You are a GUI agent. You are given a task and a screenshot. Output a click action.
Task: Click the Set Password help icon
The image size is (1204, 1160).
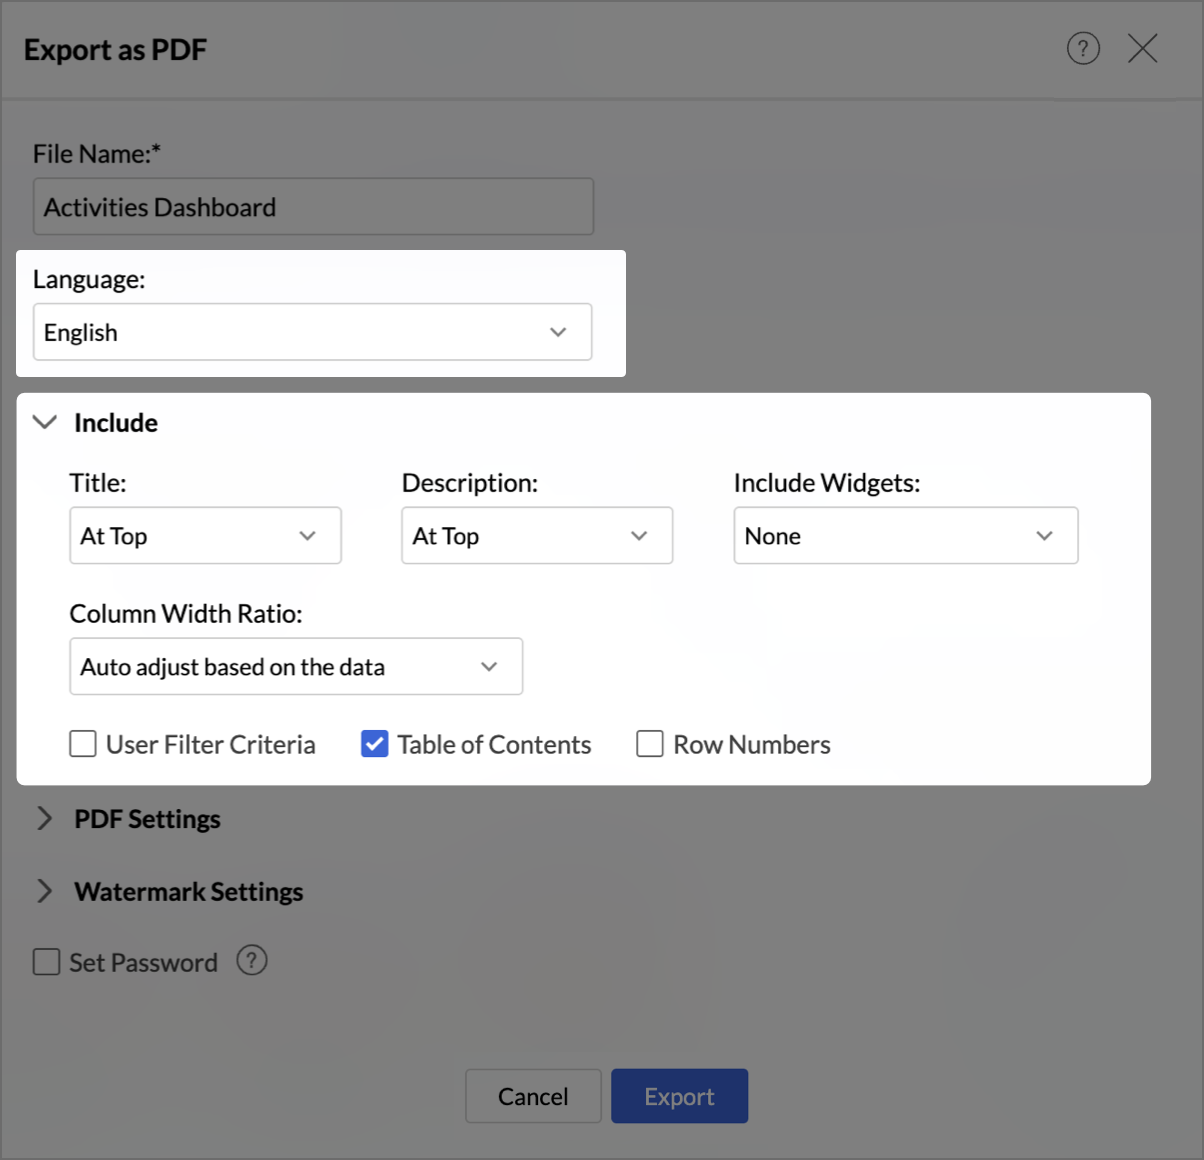(252, 961)
